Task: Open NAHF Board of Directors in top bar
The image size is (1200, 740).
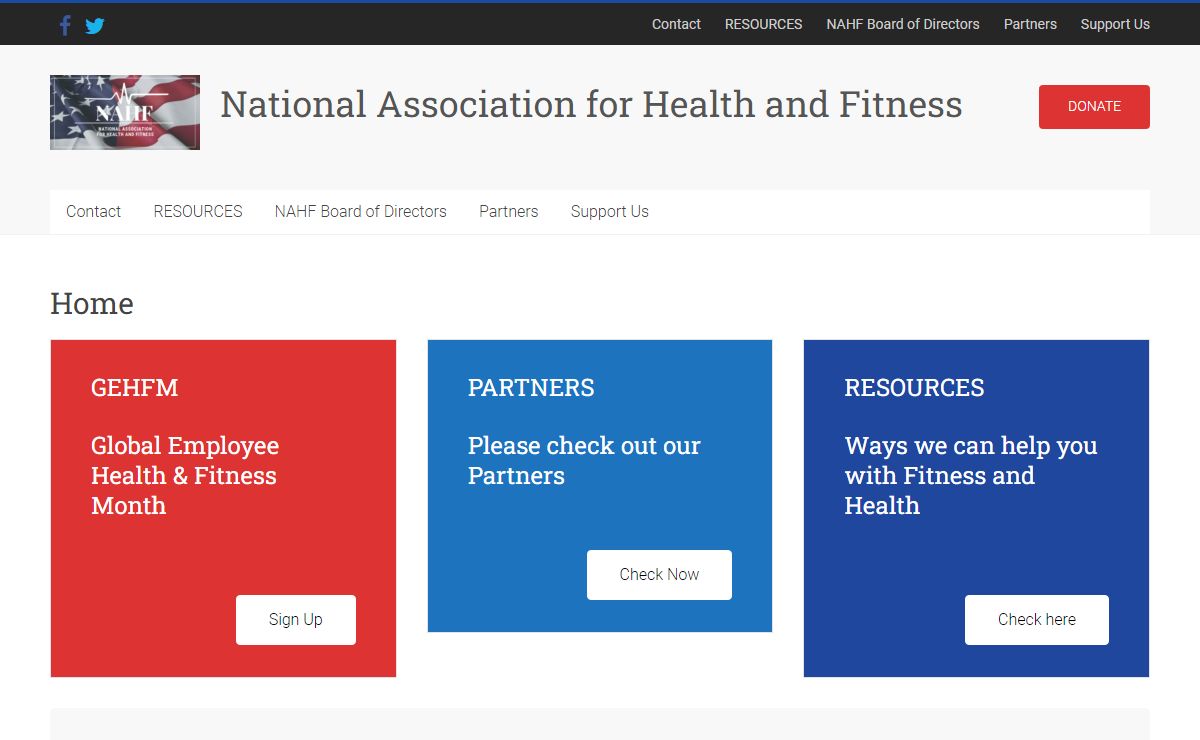Action: 903,24
